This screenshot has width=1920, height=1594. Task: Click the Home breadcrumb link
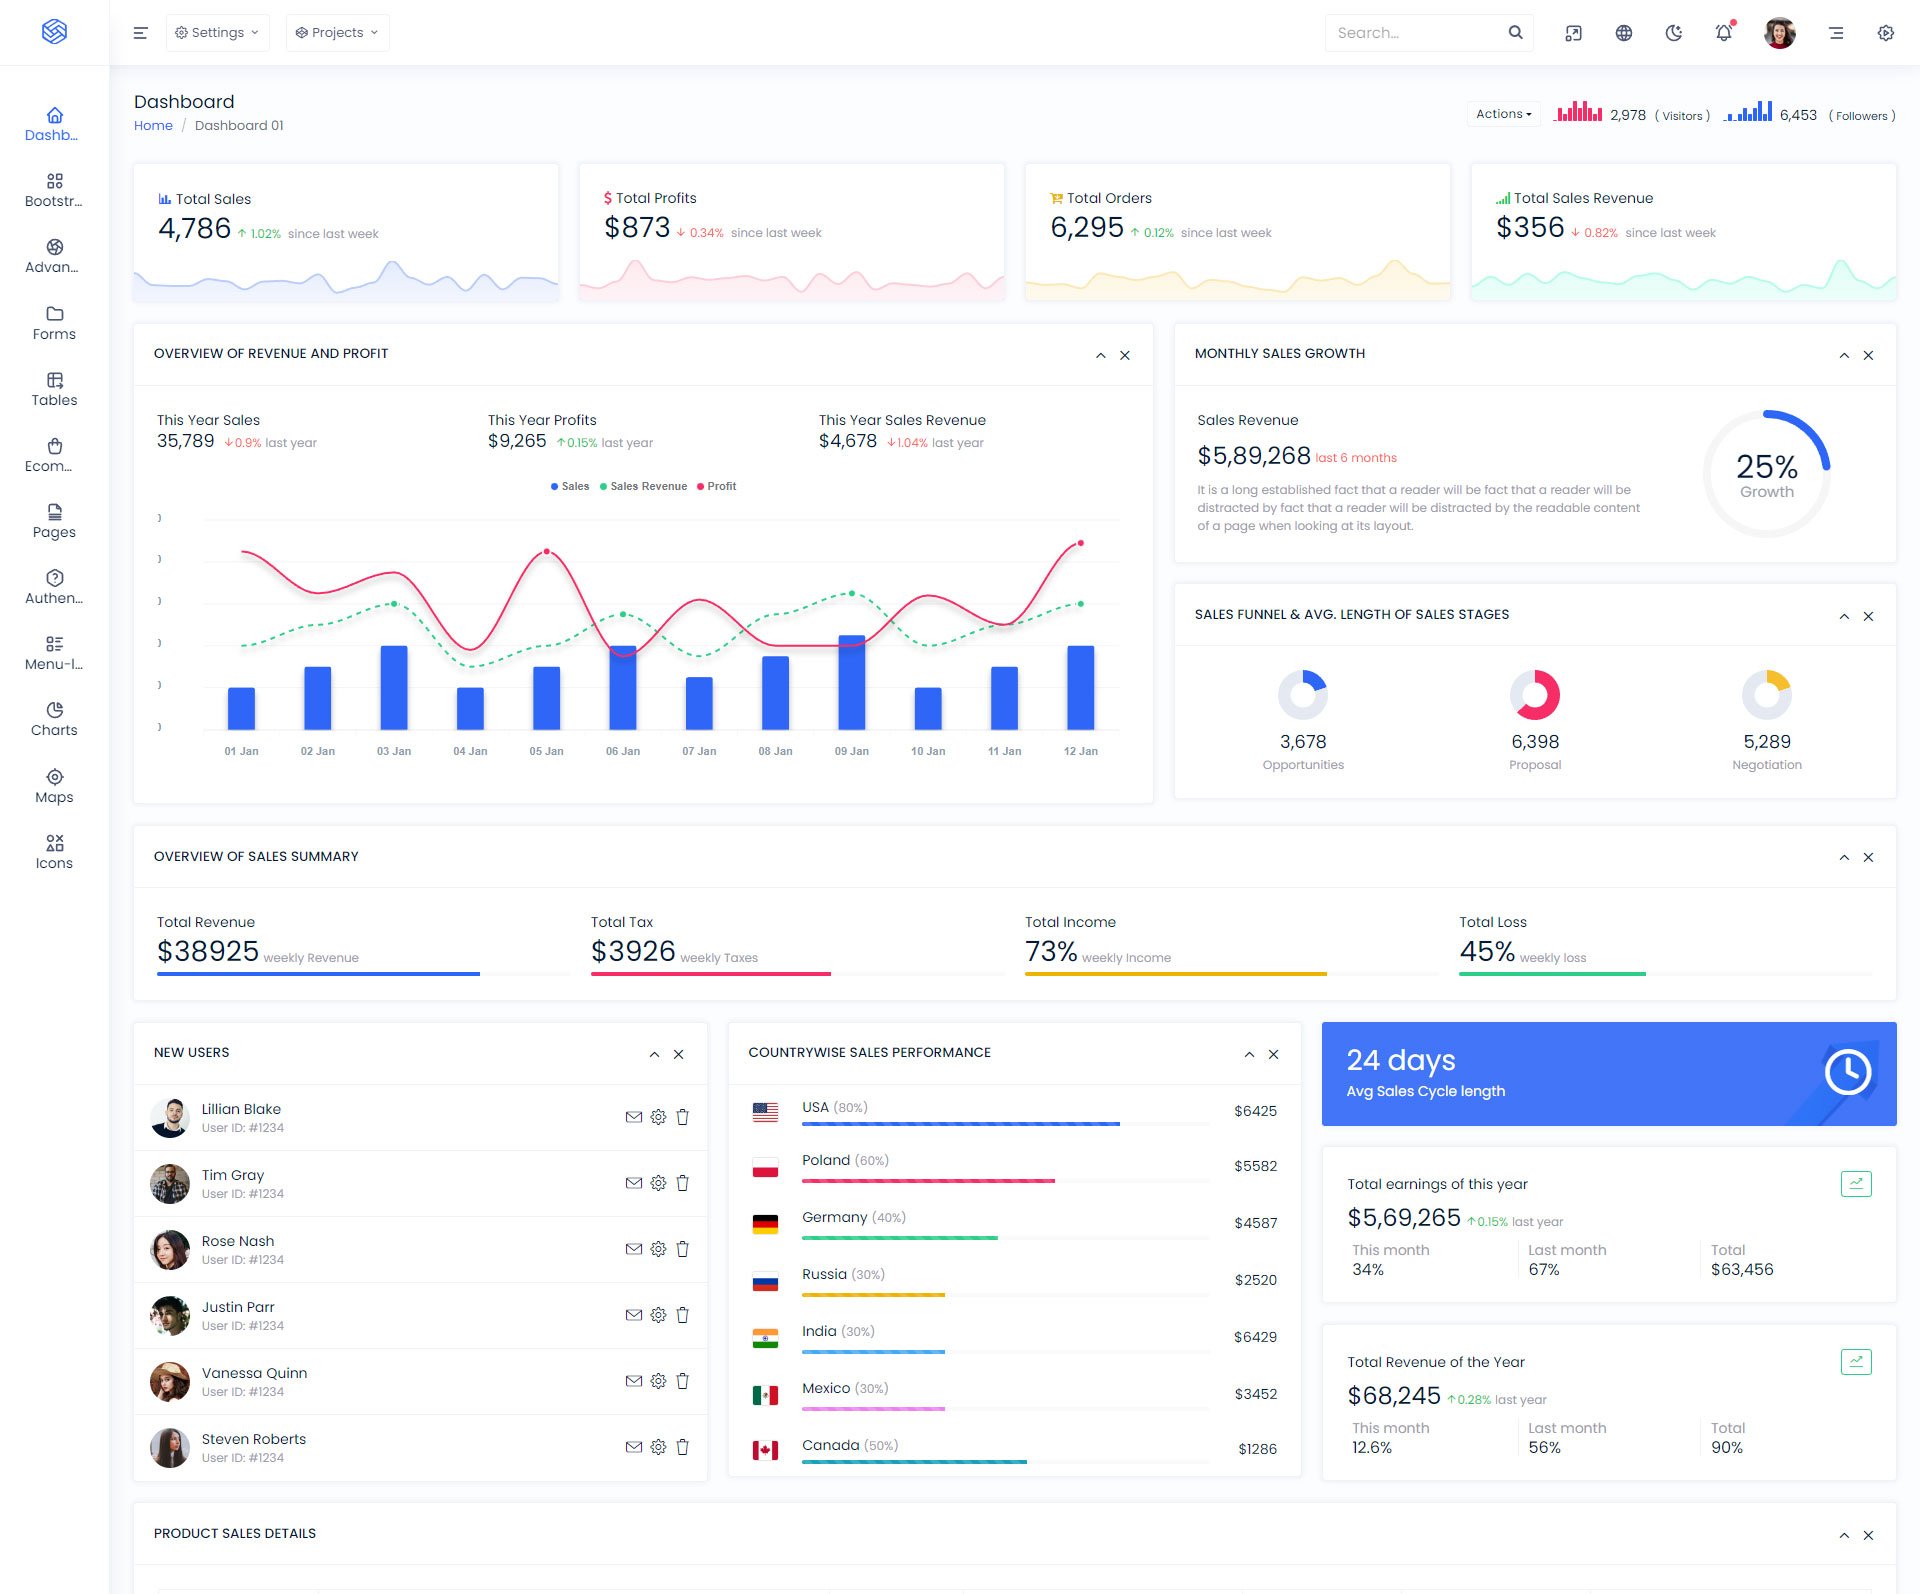click(153, 126)
